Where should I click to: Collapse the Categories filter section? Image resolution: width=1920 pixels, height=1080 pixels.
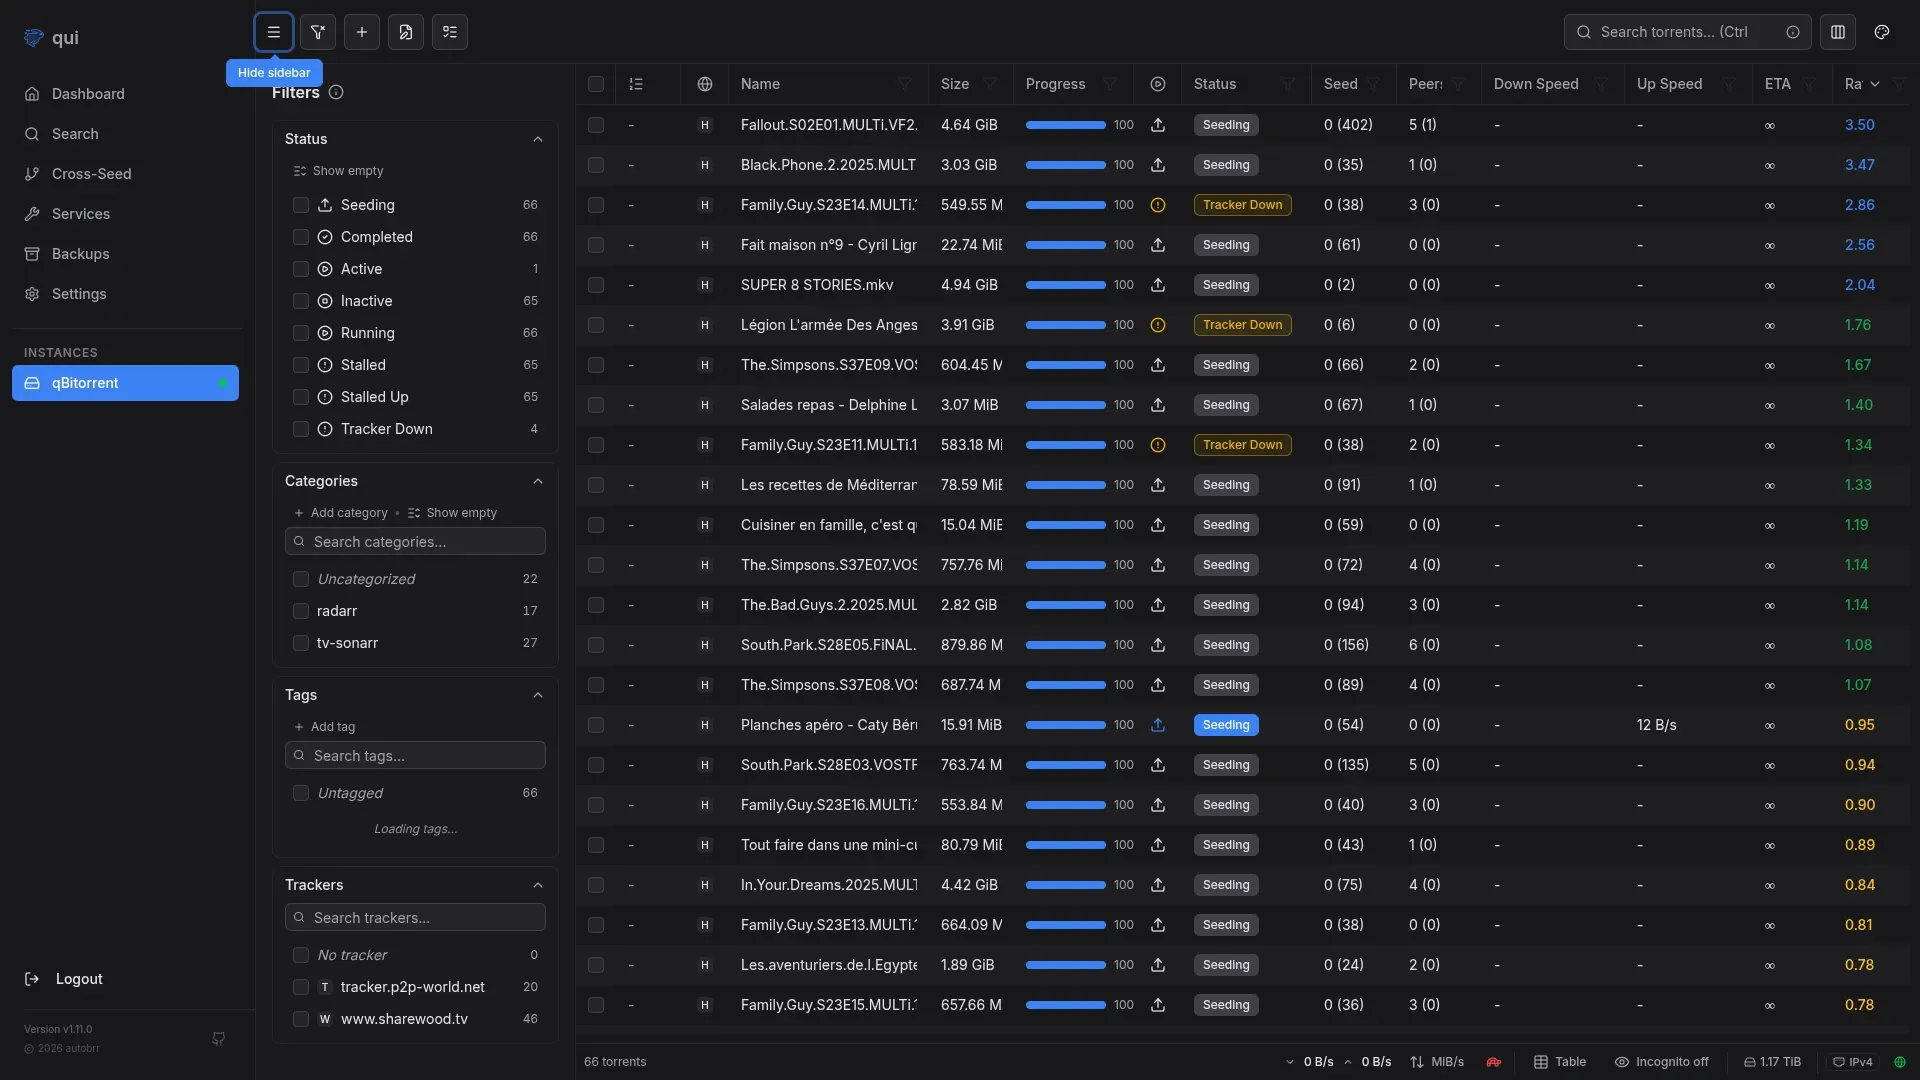point(538,481)
